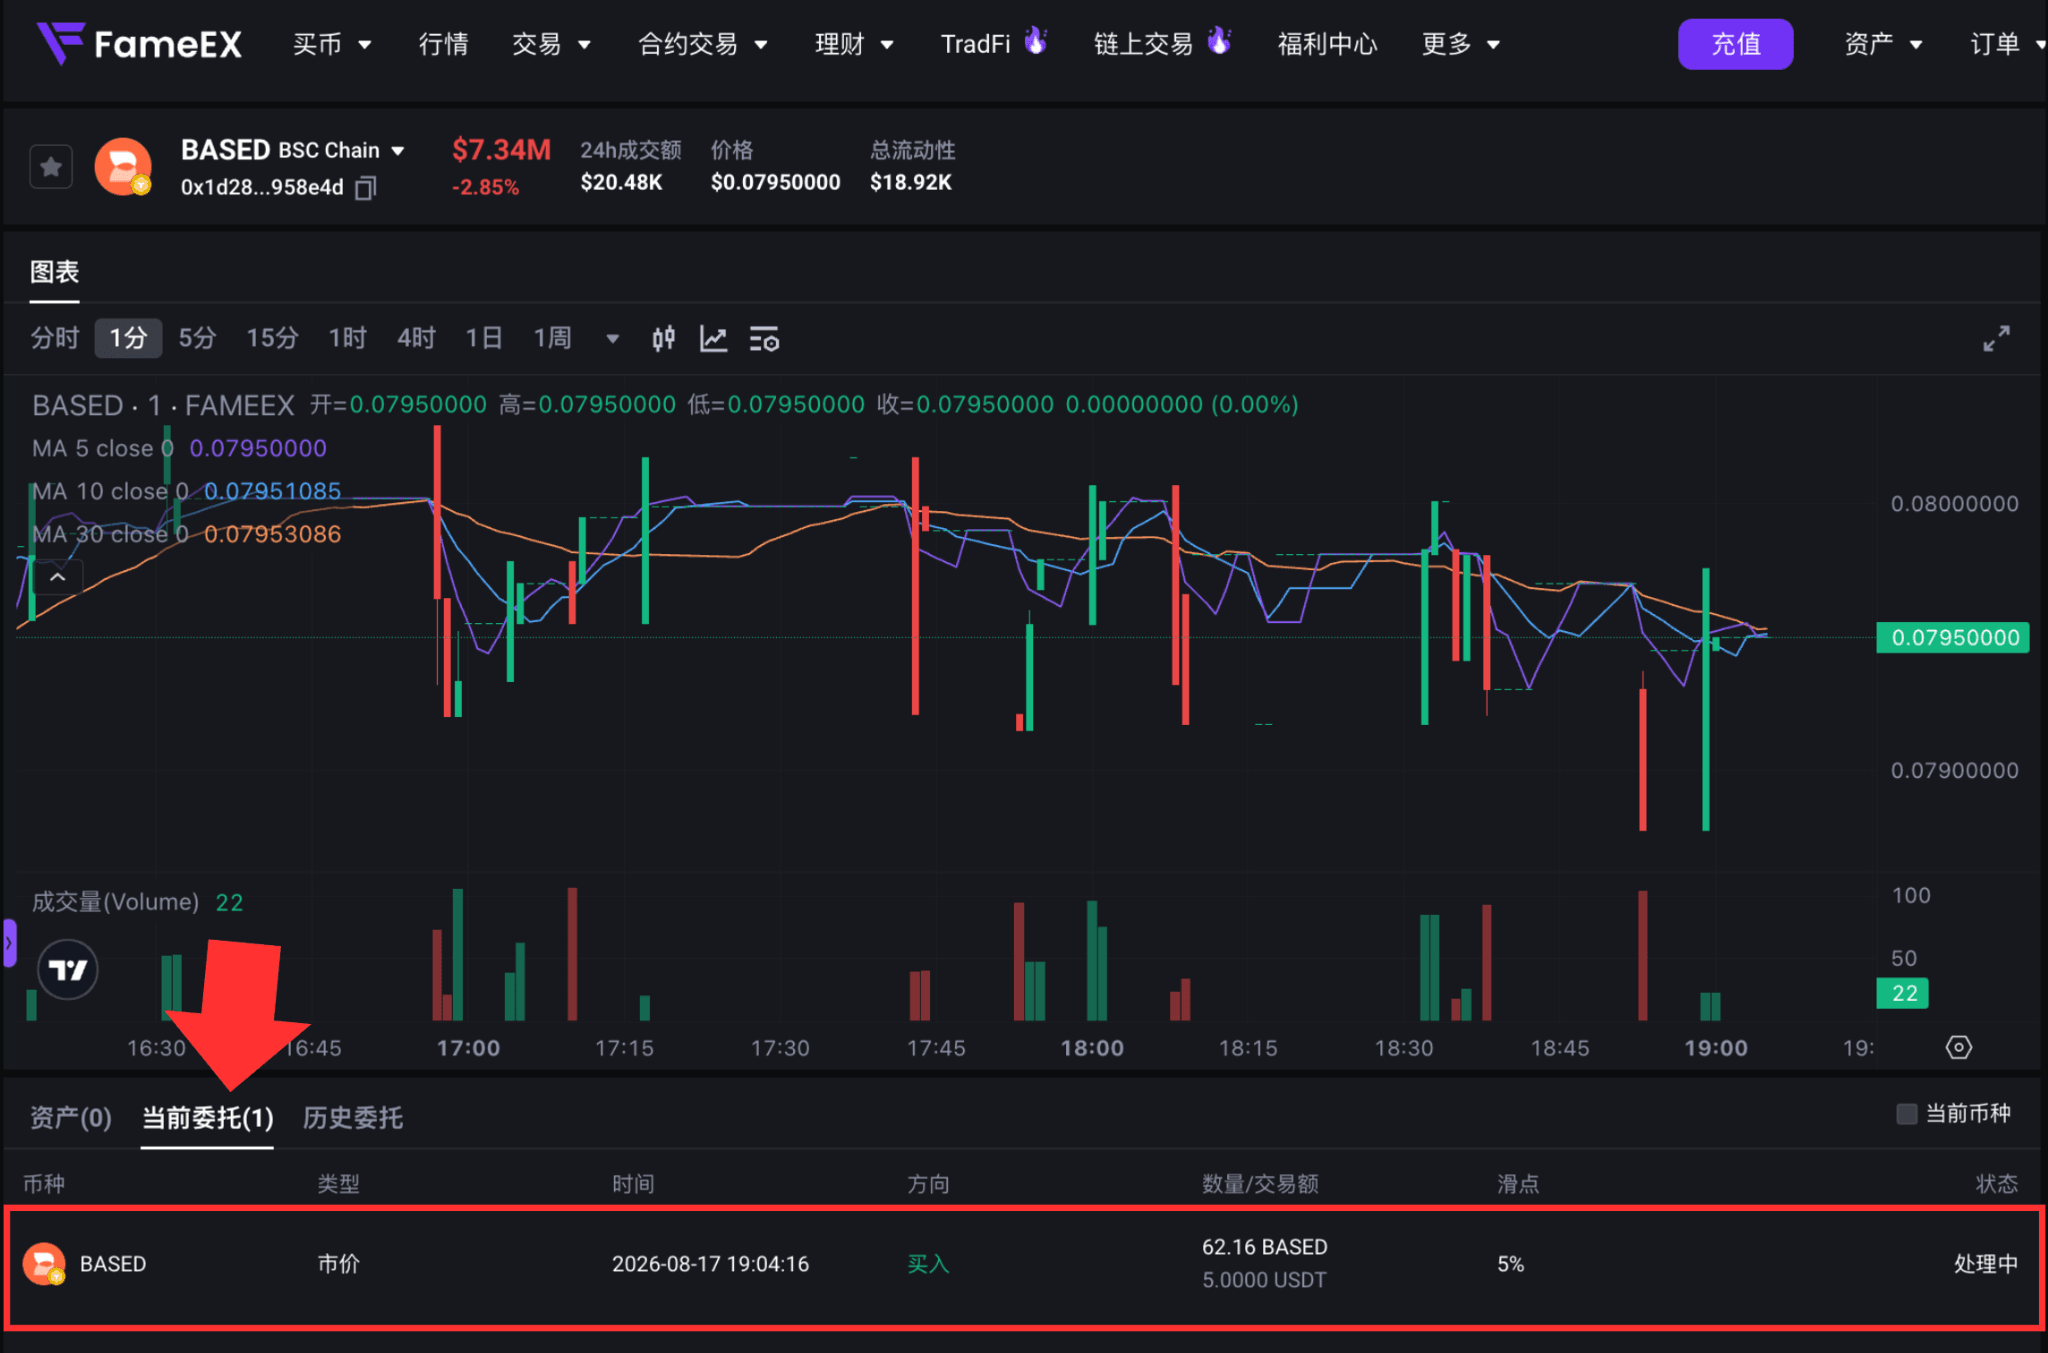Expand the 合约交易 dropdown menu
This screenshot has height=1353, width=2048.
tap(703, 44)
